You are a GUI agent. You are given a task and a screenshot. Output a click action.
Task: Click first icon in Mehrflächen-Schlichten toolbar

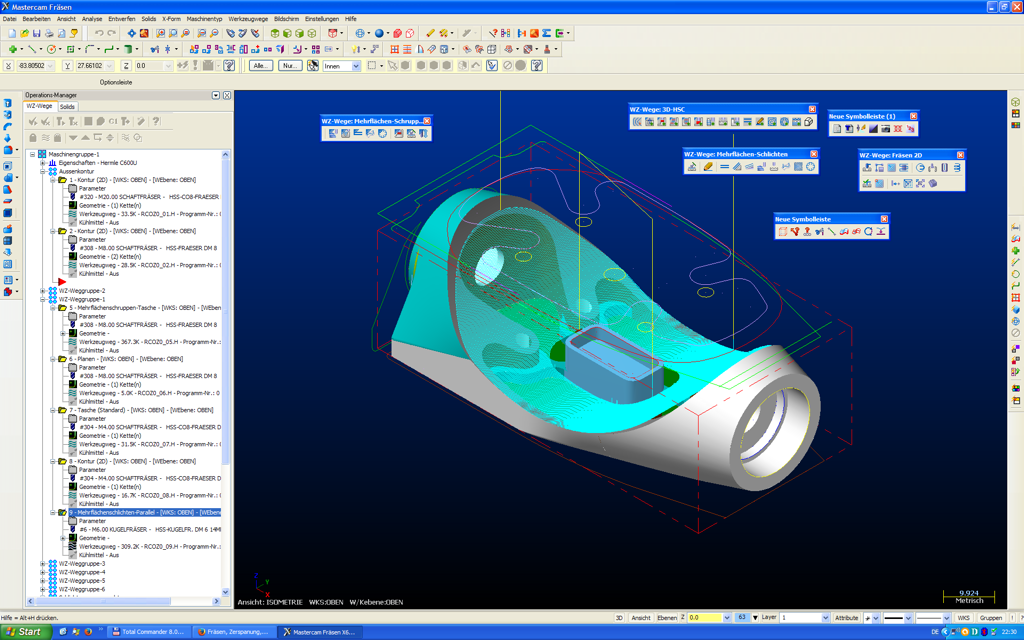click(x=691, y=167)
